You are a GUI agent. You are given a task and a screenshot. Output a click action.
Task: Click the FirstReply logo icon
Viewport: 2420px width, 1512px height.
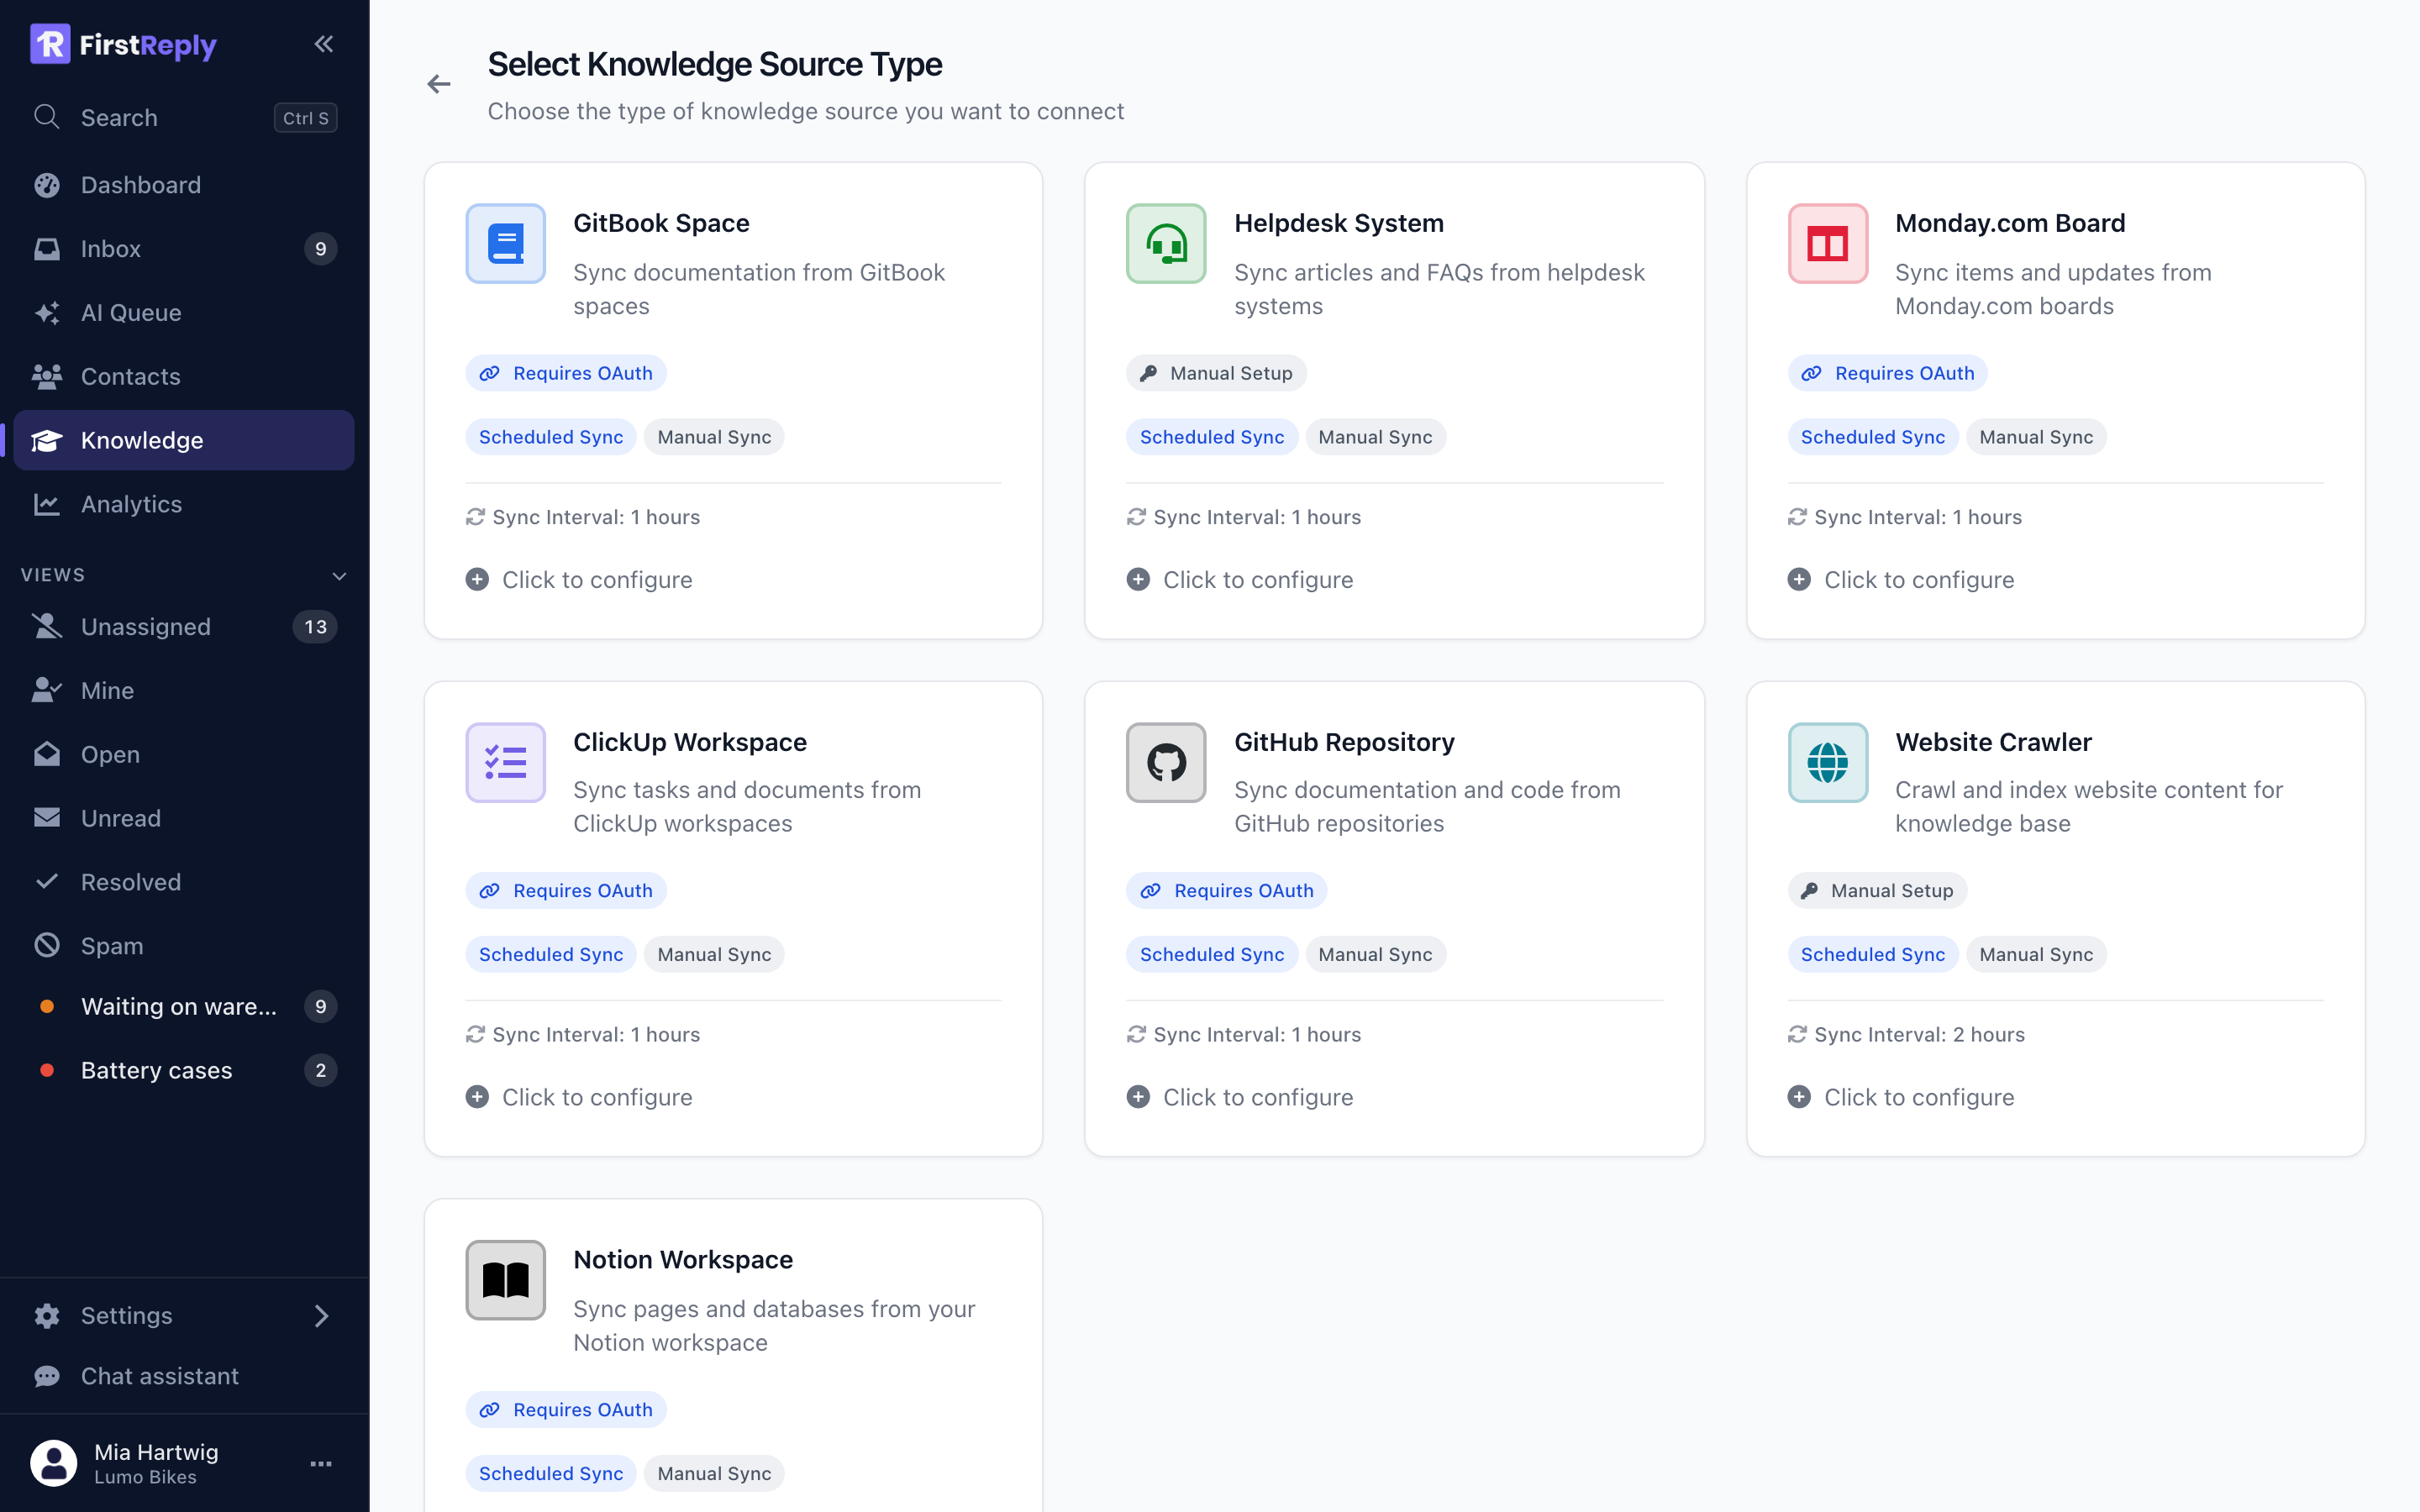click(50, 44)
